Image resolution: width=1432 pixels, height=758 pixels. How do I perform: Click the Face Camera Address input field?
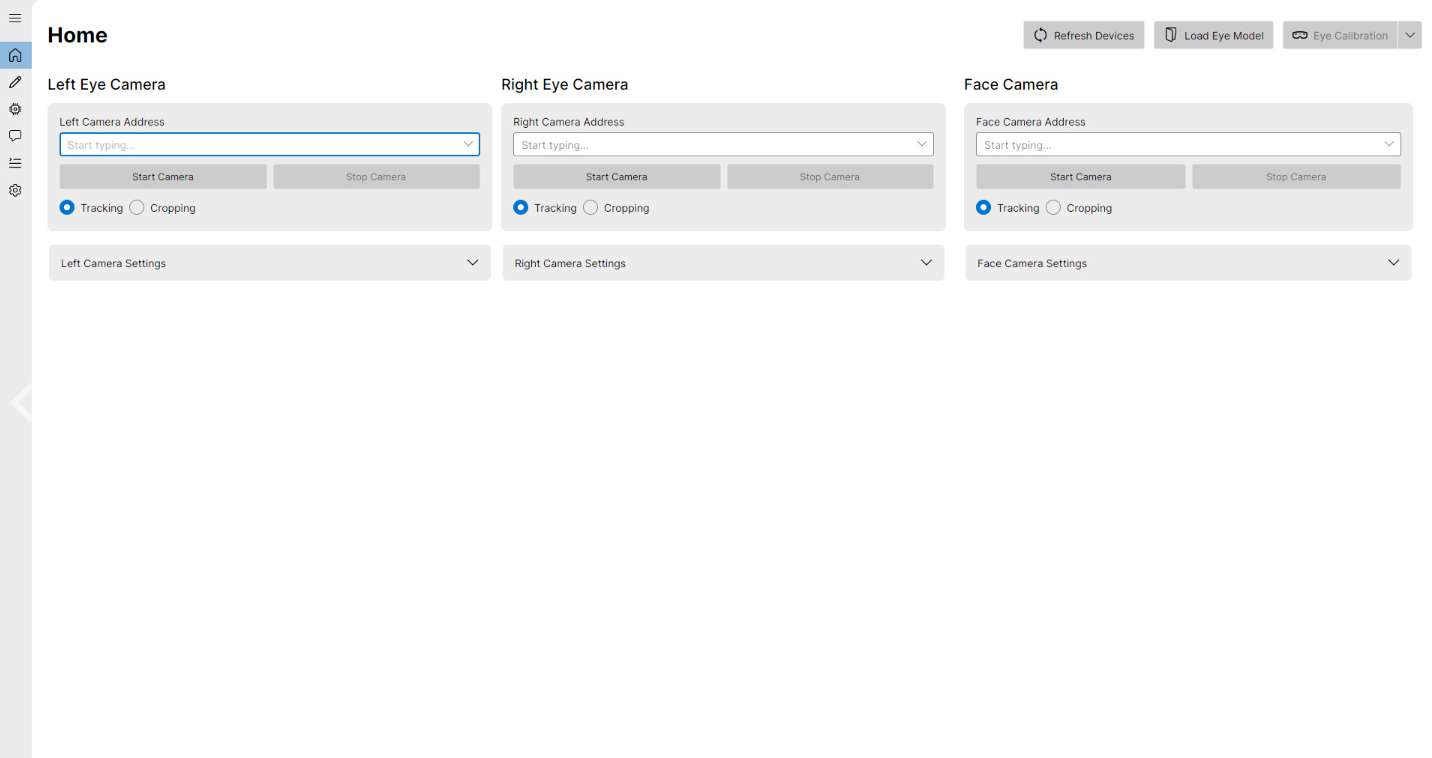point(1177,145)
